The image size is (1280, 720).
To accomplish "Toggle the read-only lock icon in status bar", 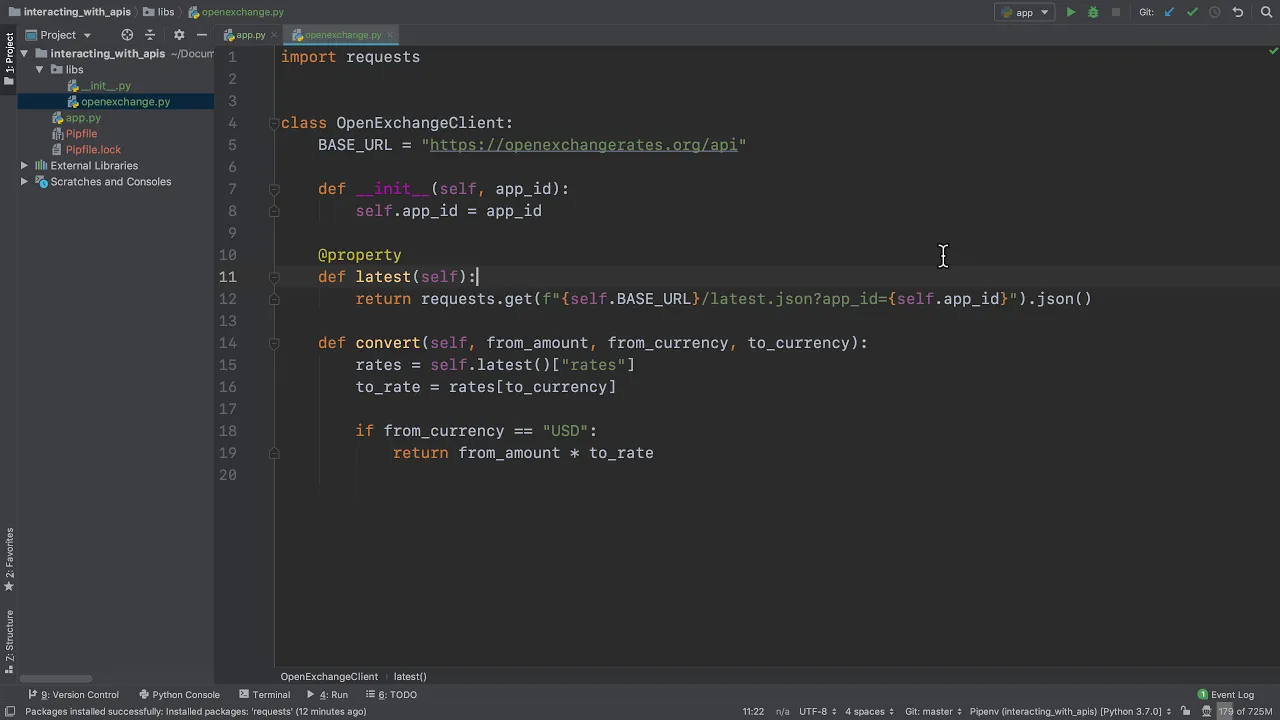I will tap(1184, 711).
